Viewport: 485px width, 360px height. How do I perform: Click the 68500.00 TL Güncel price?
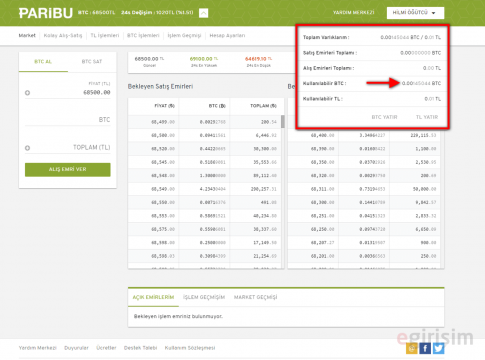click(149, 59)
